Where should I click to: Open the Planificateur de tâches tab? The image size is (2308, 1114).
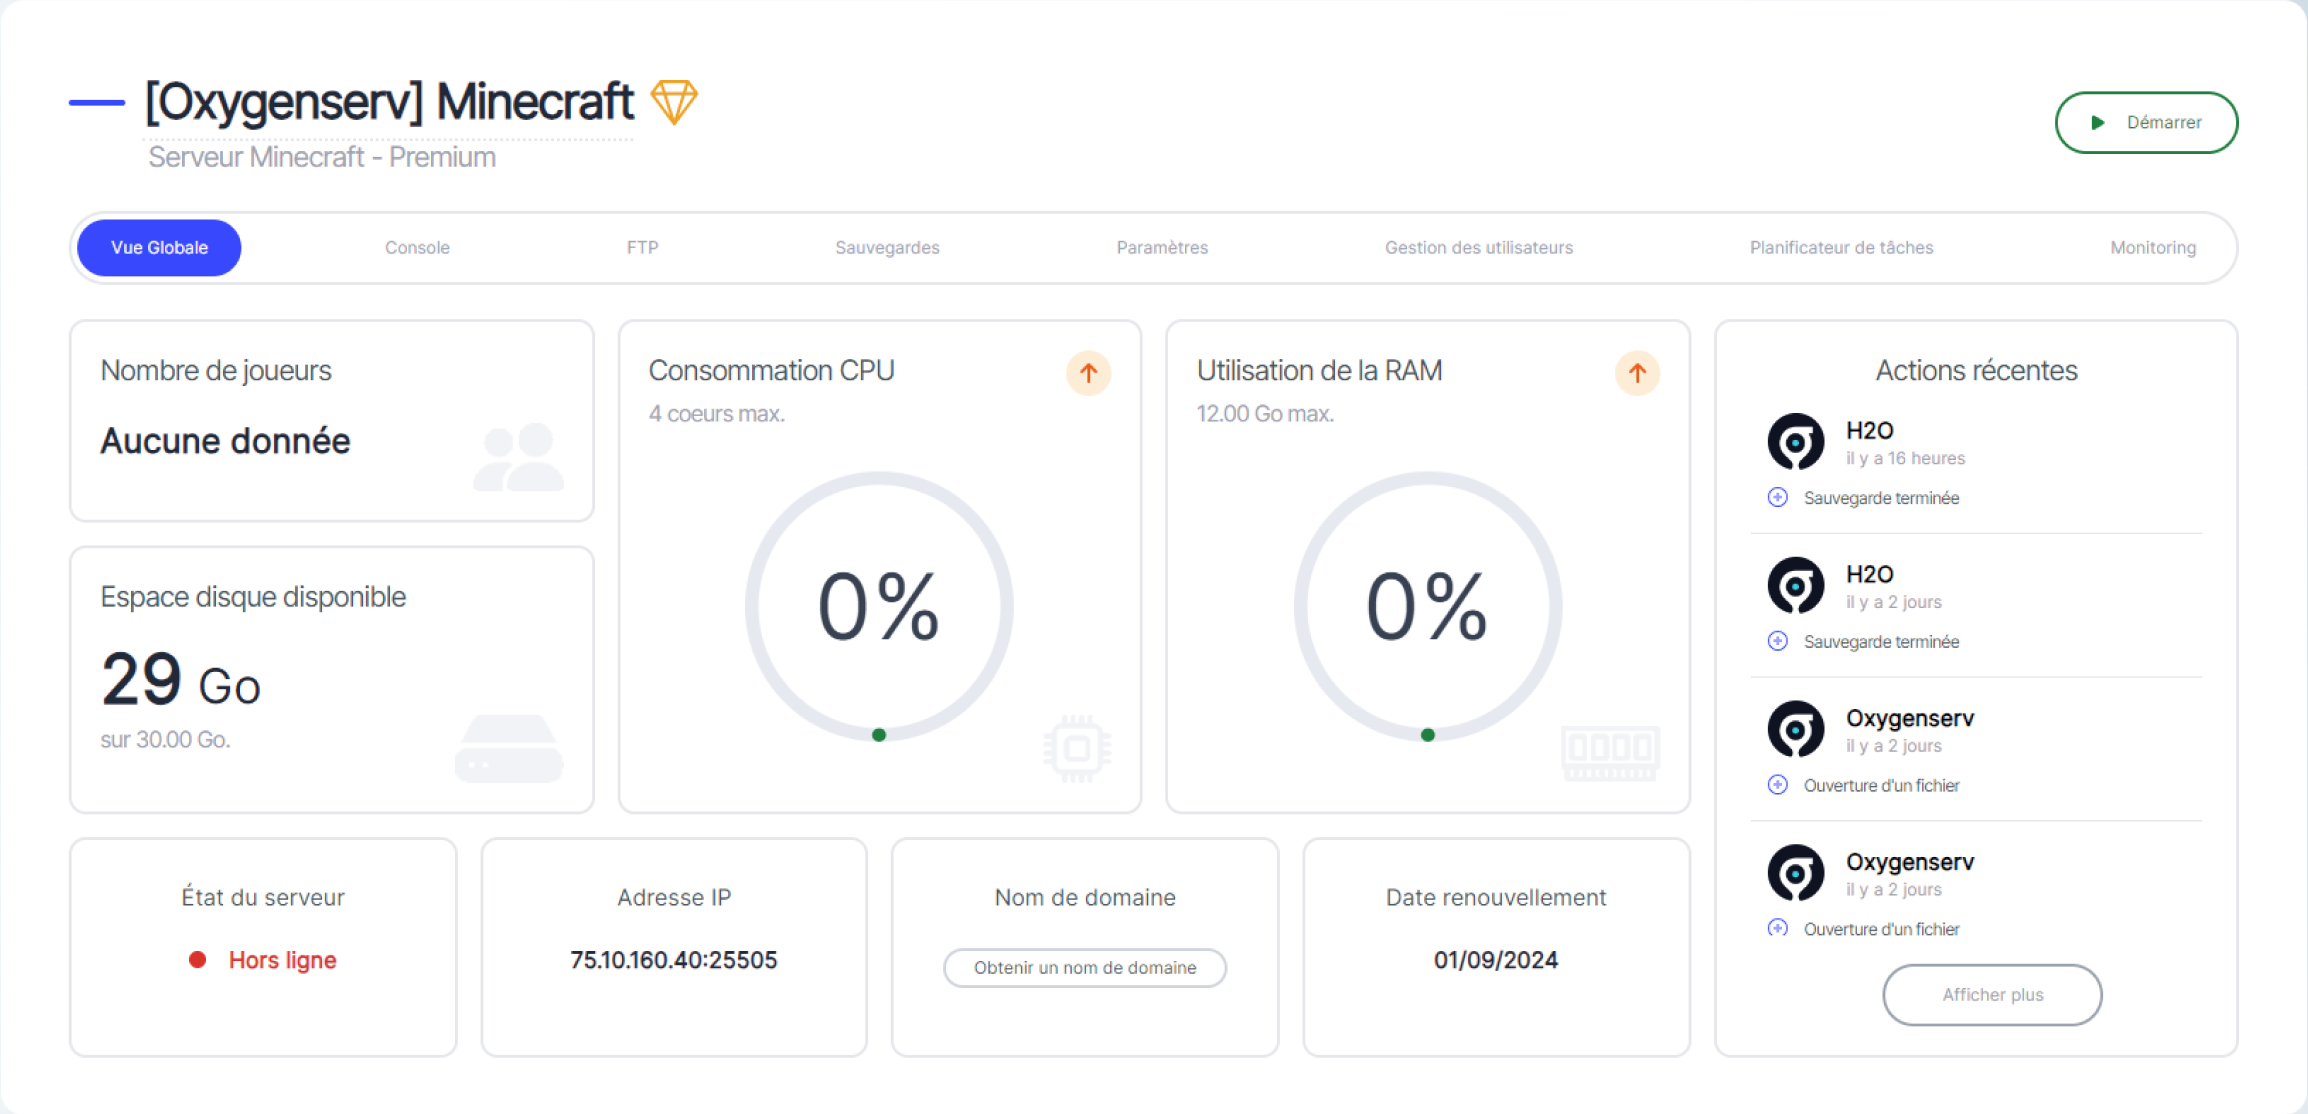tap(1841, 247)
